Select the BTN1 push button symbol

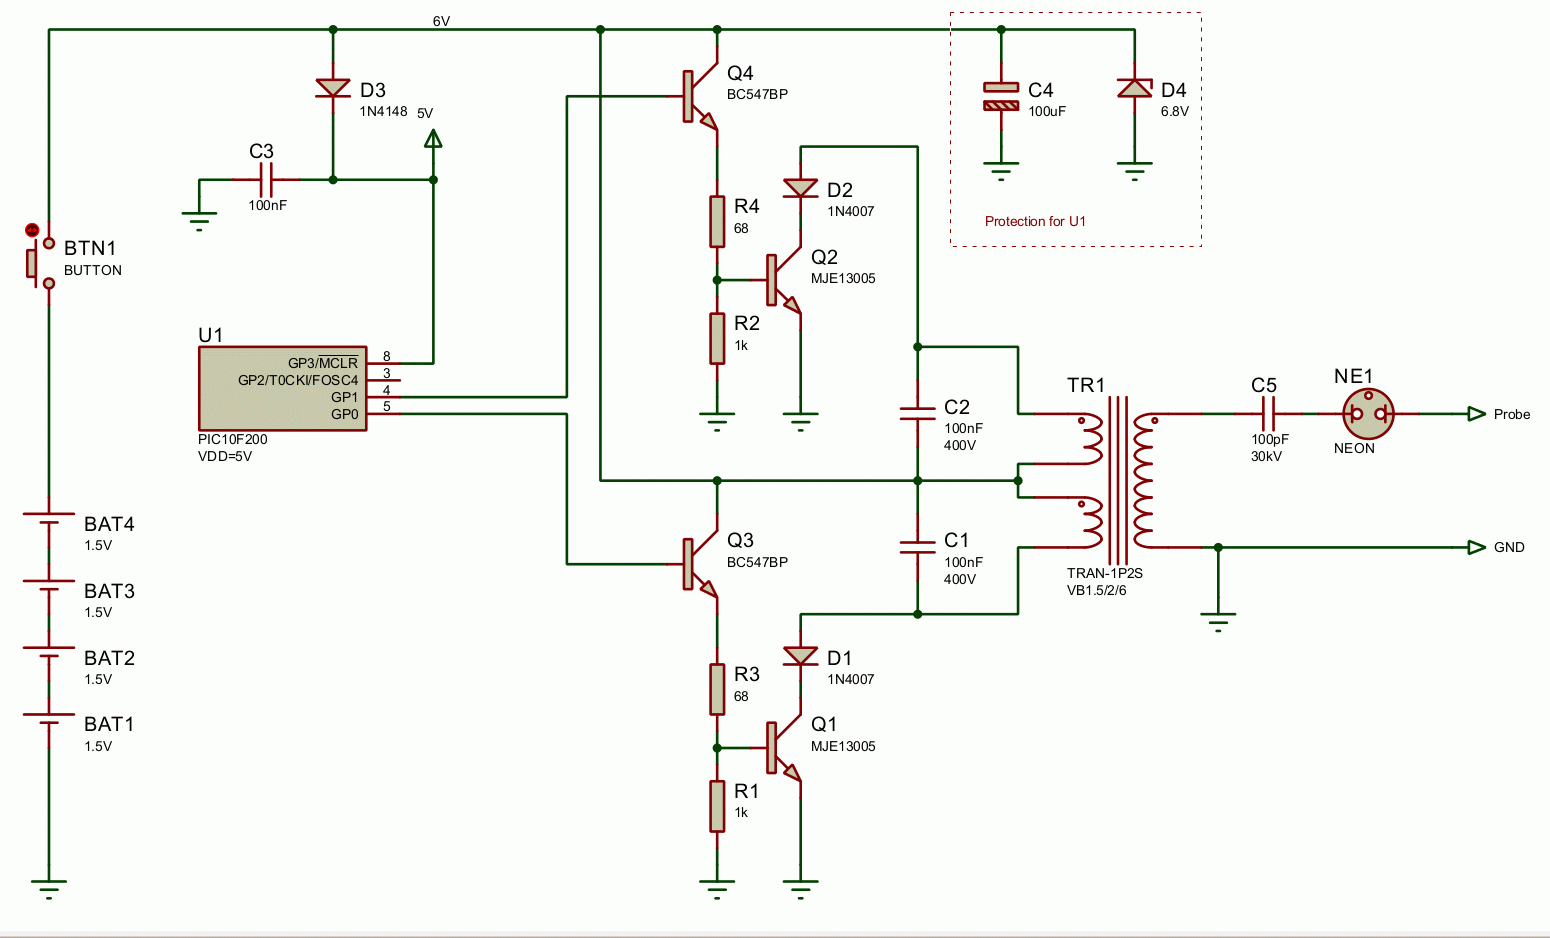pos(40,262)
